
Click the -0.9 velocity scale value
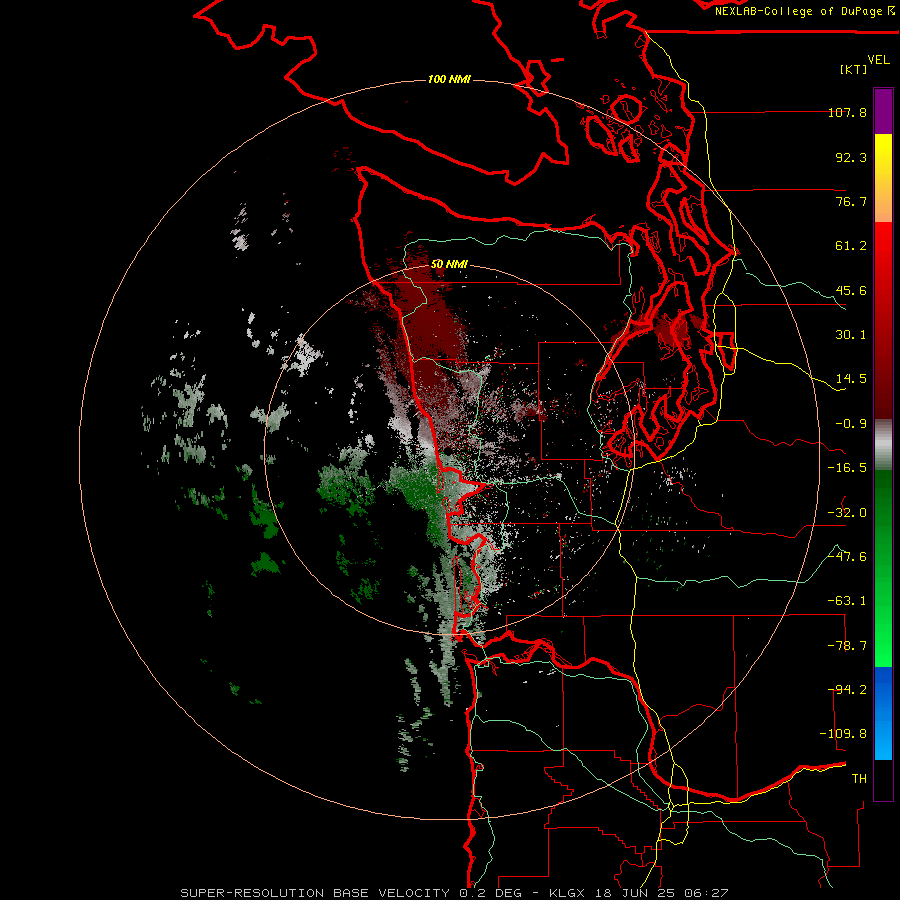pos(851,424)
